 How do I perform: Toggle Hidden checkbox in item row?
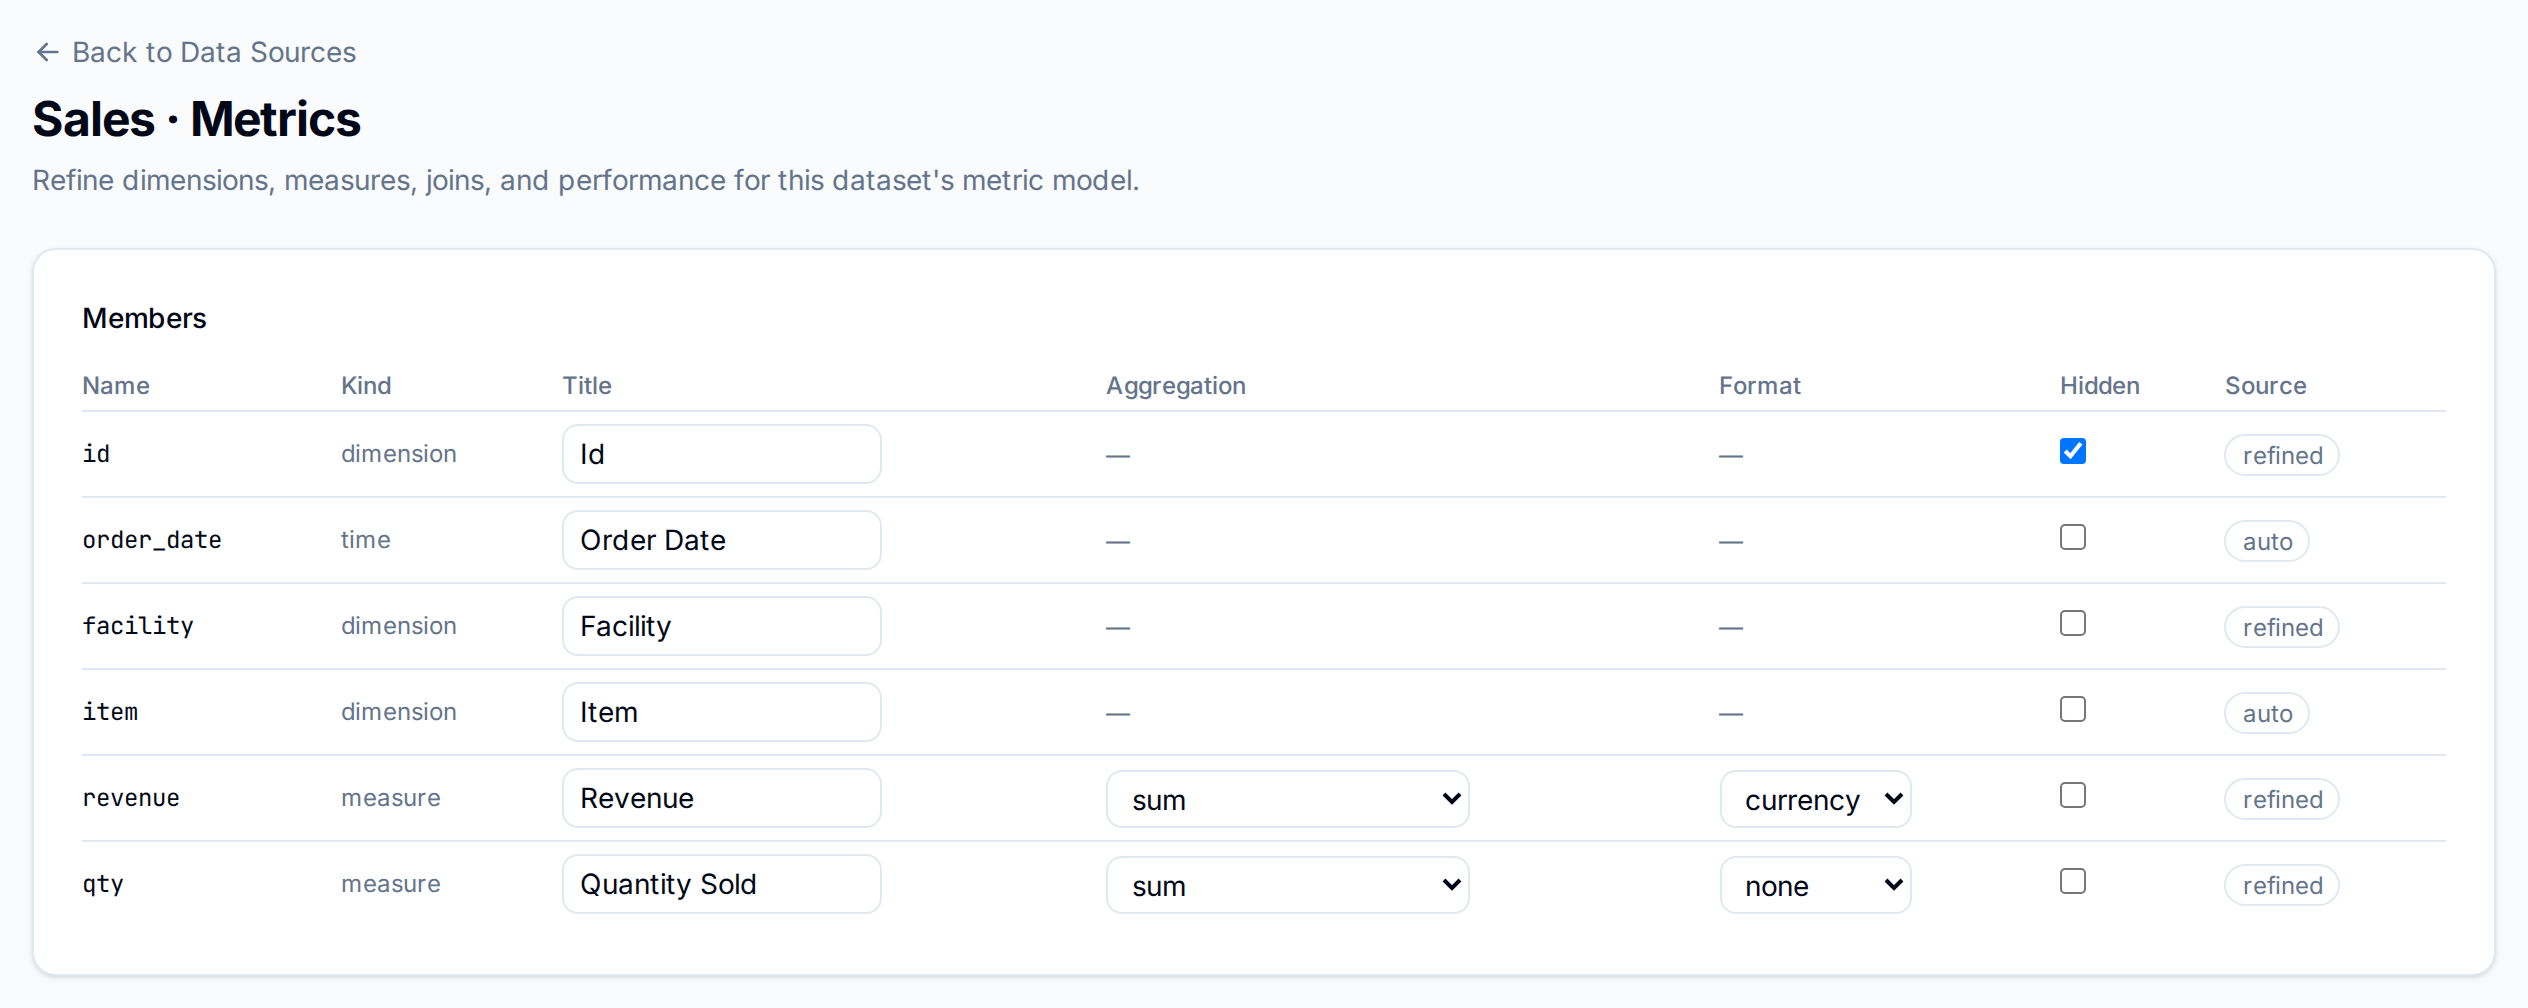tap(2073, 709)
